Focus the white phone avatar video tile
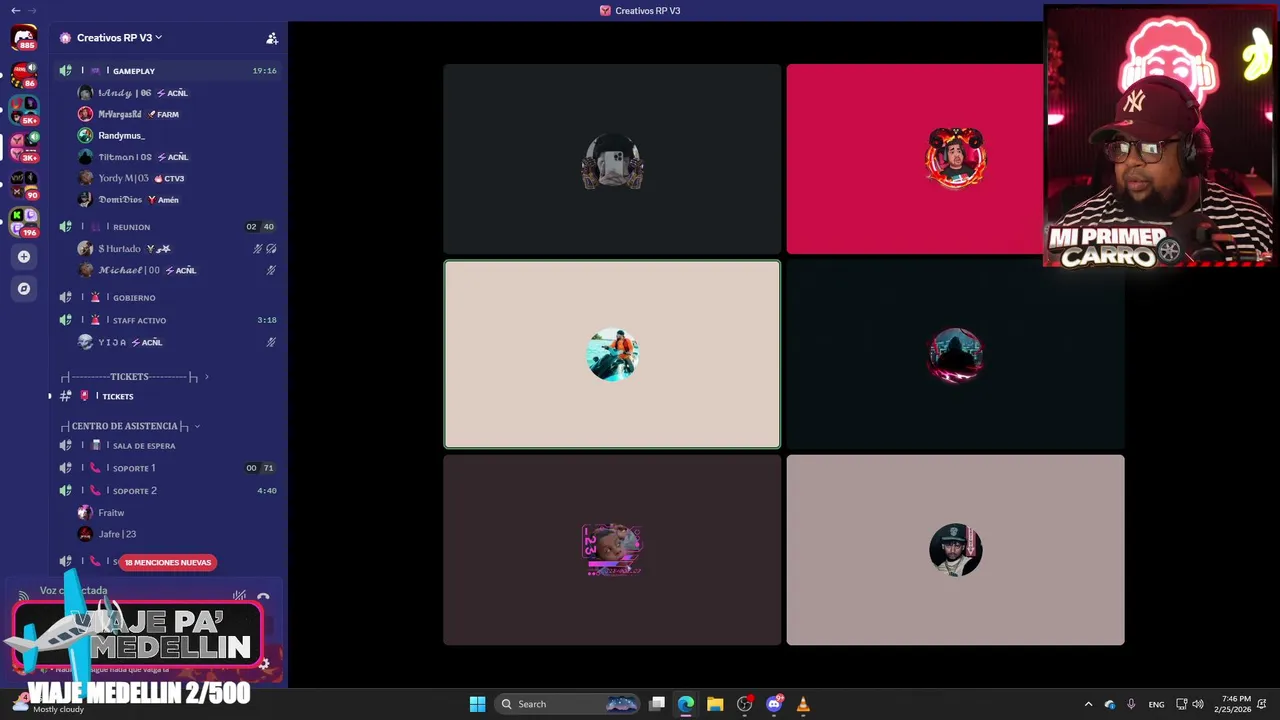The width and height of the screenshot is (1280, 720). 612,159
